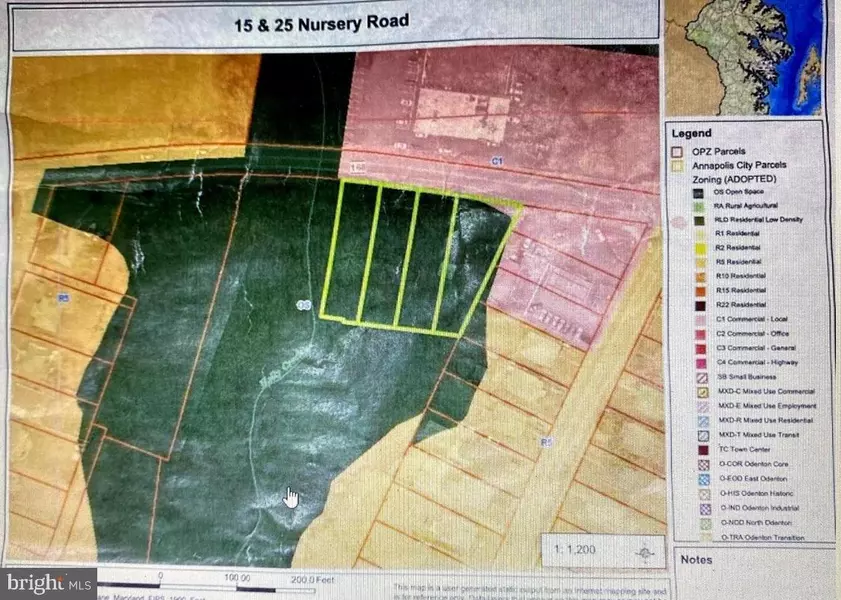The height and width of the screenshot is (600, 841).
Task: Click the Bright MLS logo watermark
Action: click(x=49, y=579)
